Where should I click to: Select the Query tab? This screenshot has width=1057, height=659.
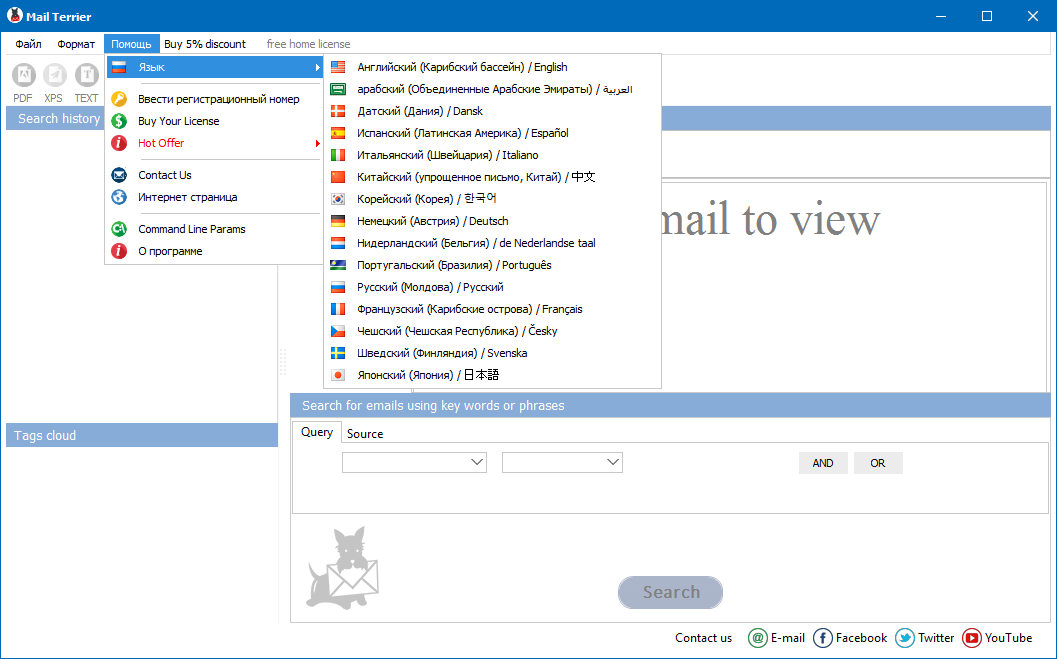pos(317,432)
